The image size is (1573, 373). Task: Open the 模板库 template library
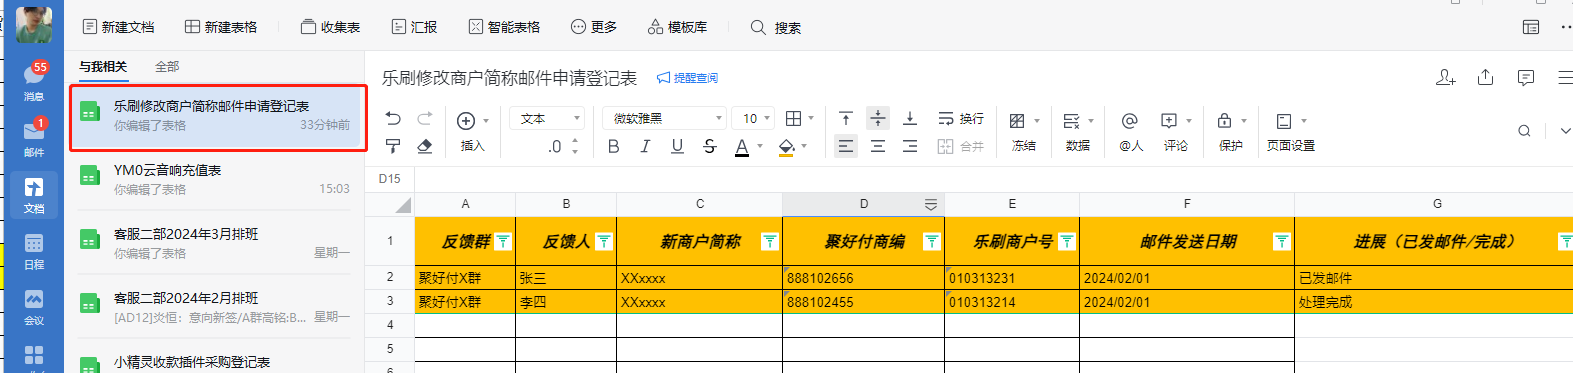pyautogui.click(x=677, y=27)
